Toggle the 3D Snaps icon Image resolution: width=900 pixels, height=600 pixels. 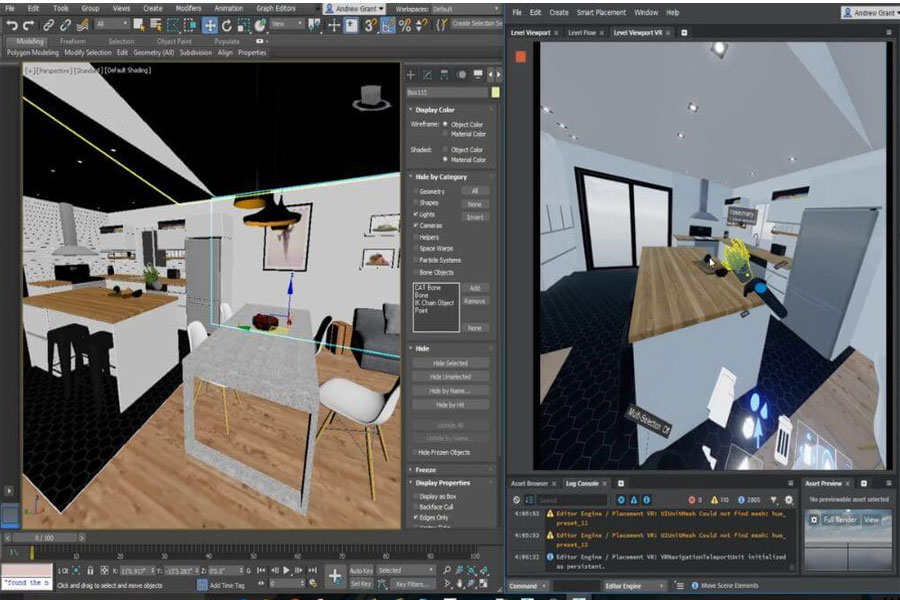370,25
